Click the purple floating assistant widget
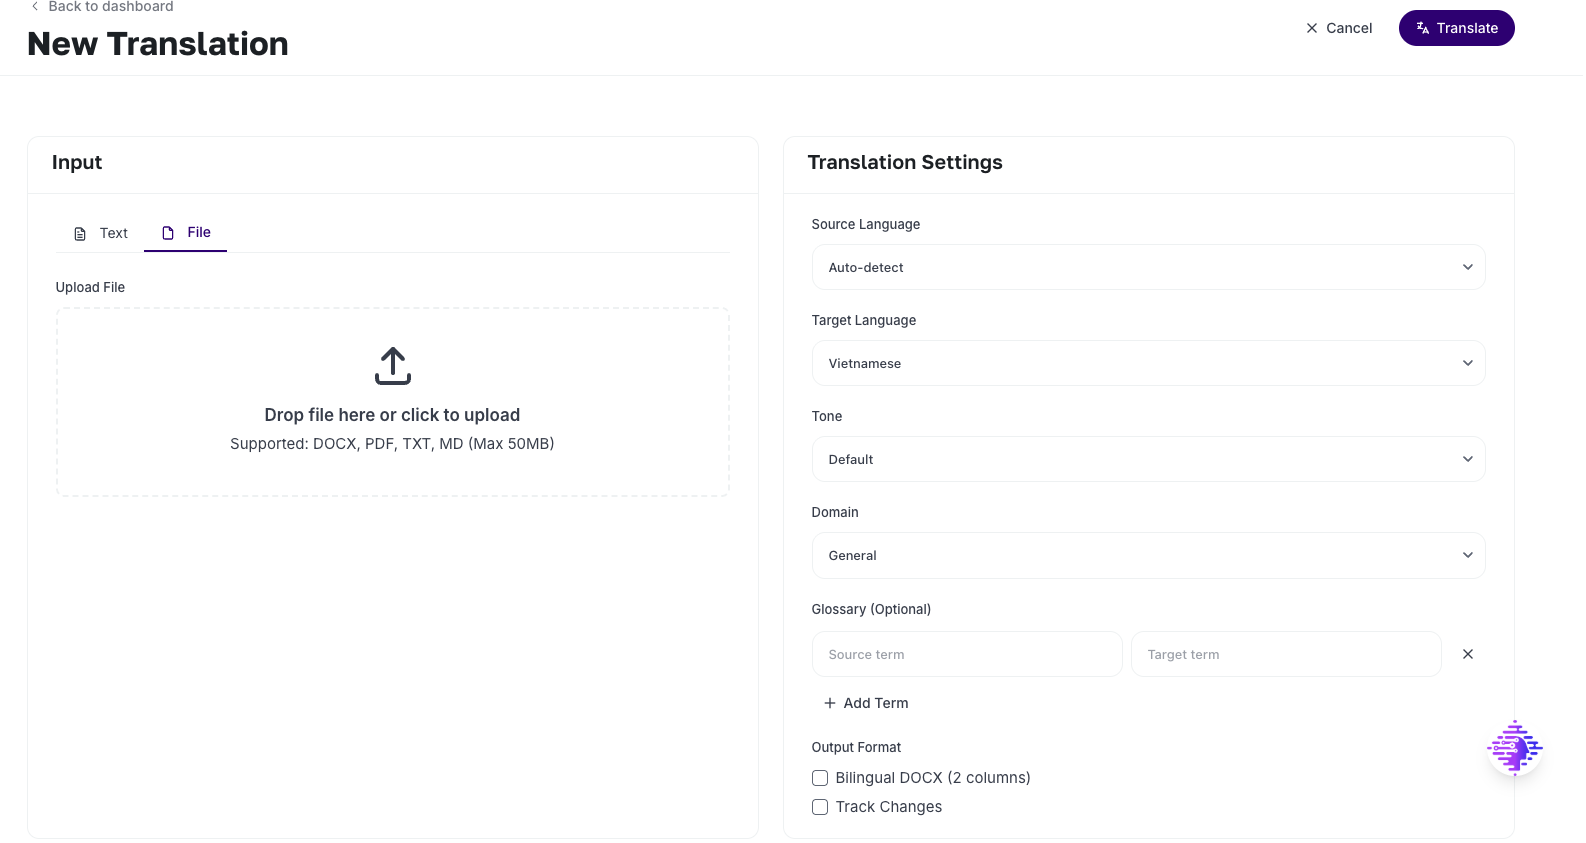This screenshot has height=843, width=1586. (x=1514, y=748)
